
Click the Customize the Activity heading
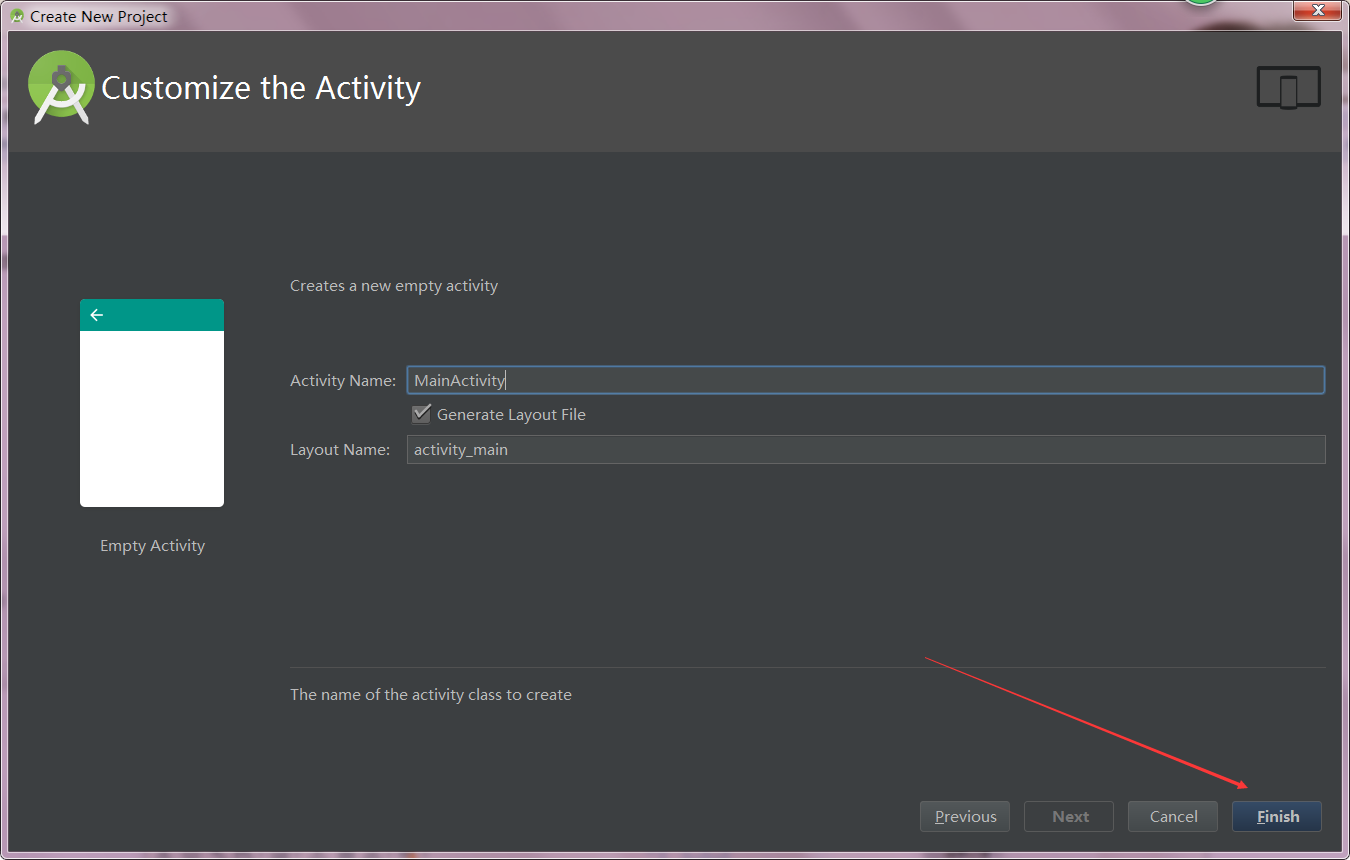[261, 88]
